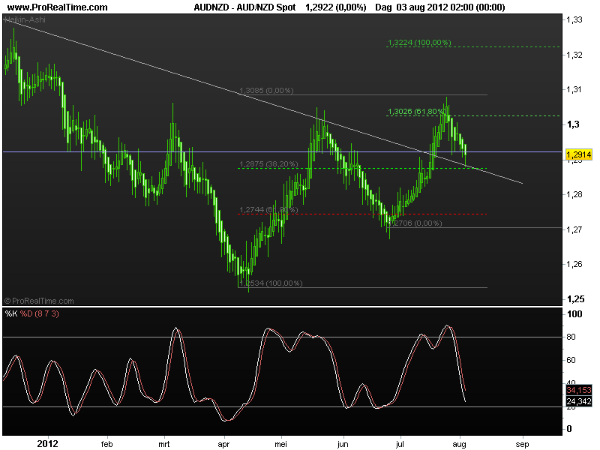Select the AUDNZD - AUD/NZD Spot title
This screenshot has height=450, width=600.
245,7
